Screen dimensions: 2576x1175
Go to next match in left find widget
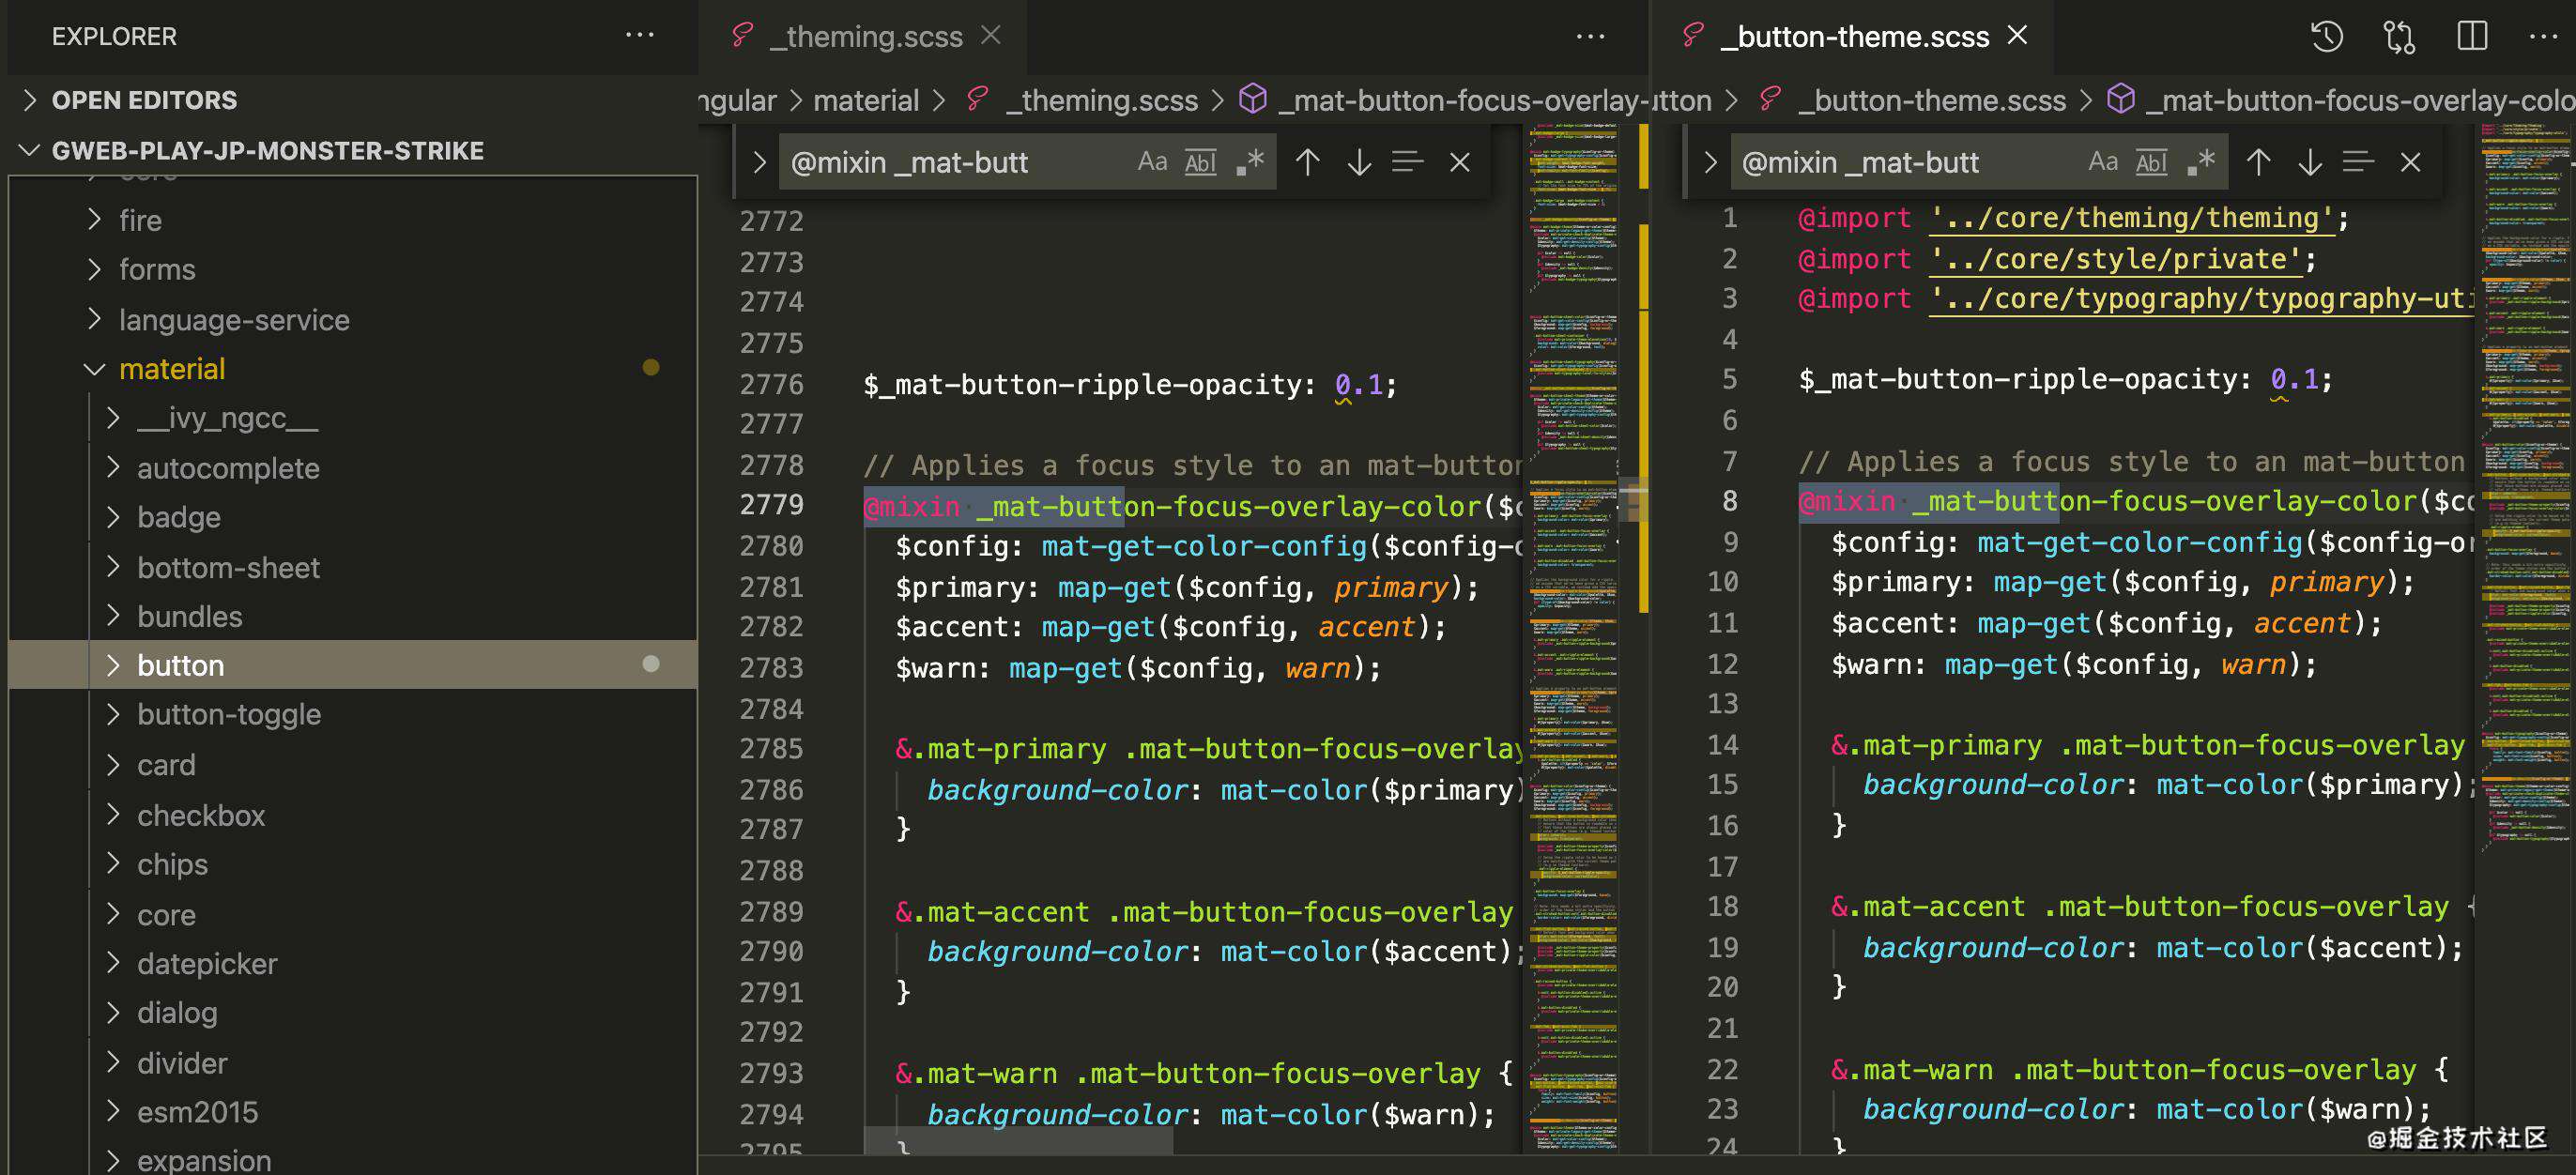[1358, 162]
